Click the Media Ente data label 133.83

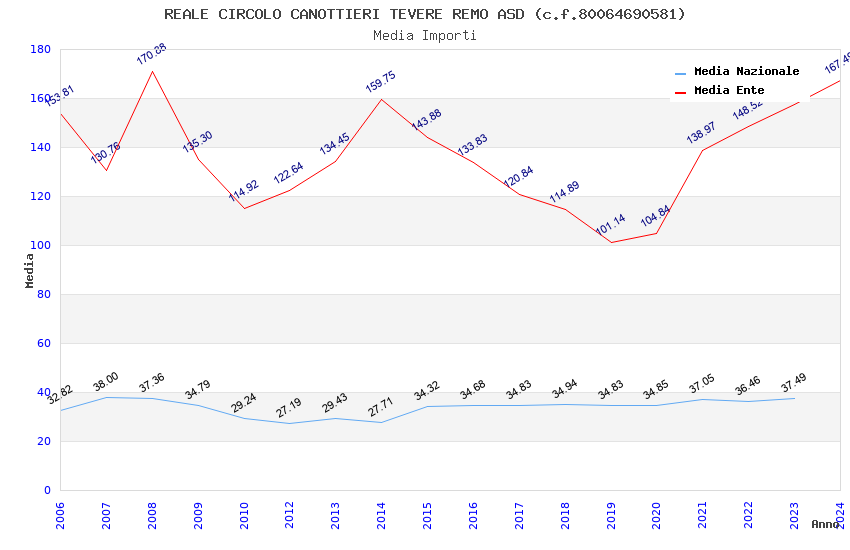[x=473, y=145]
